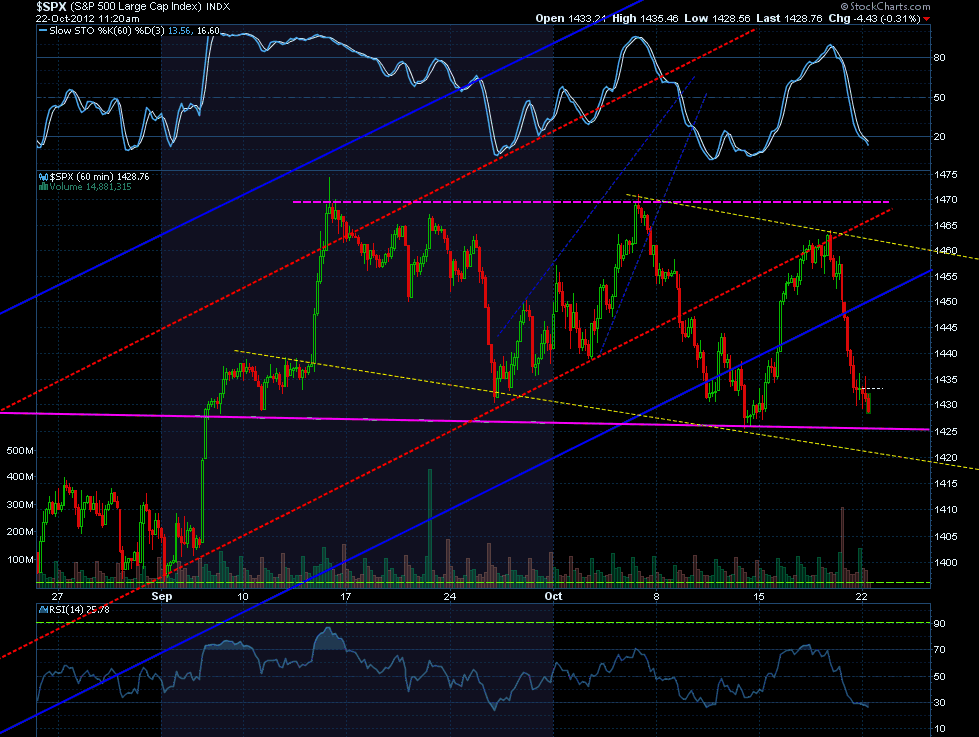Viewport: 979px width, 737px height.
Task: Select the $SPX ticker title
Action: coord(51,7)
